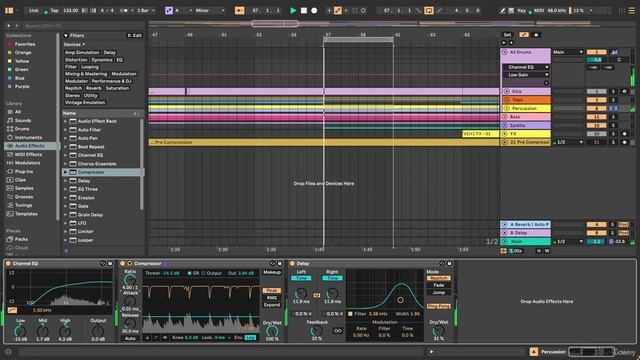Open the Channel EQ automation chooser
The width and height of the screenshot is (640, 360).
[x=526, y=67]
